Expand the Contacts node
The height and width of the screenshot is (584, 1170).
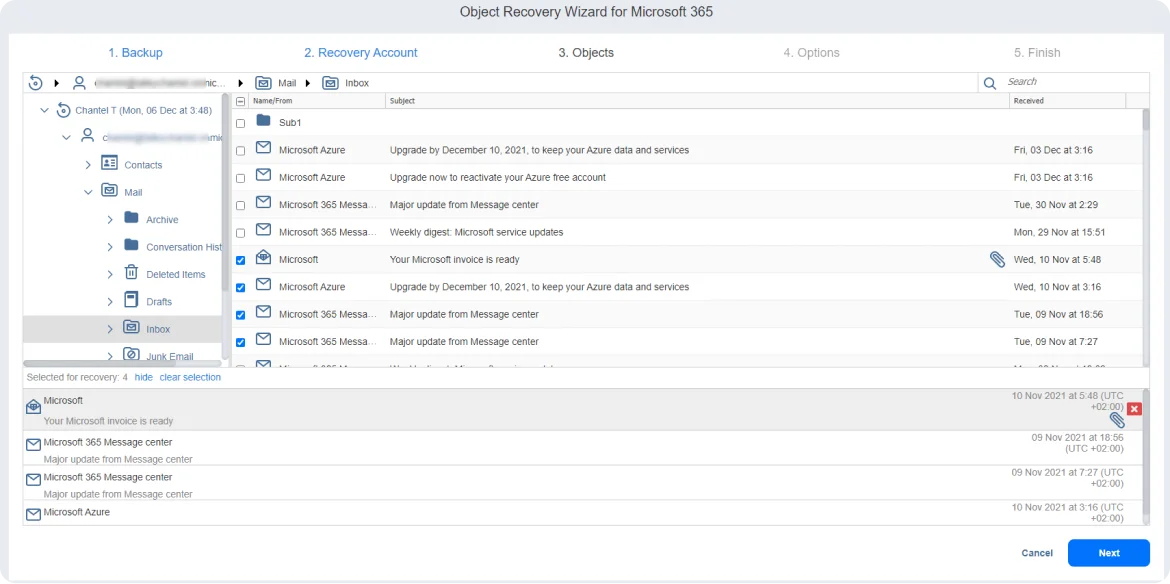pos(88,164)
